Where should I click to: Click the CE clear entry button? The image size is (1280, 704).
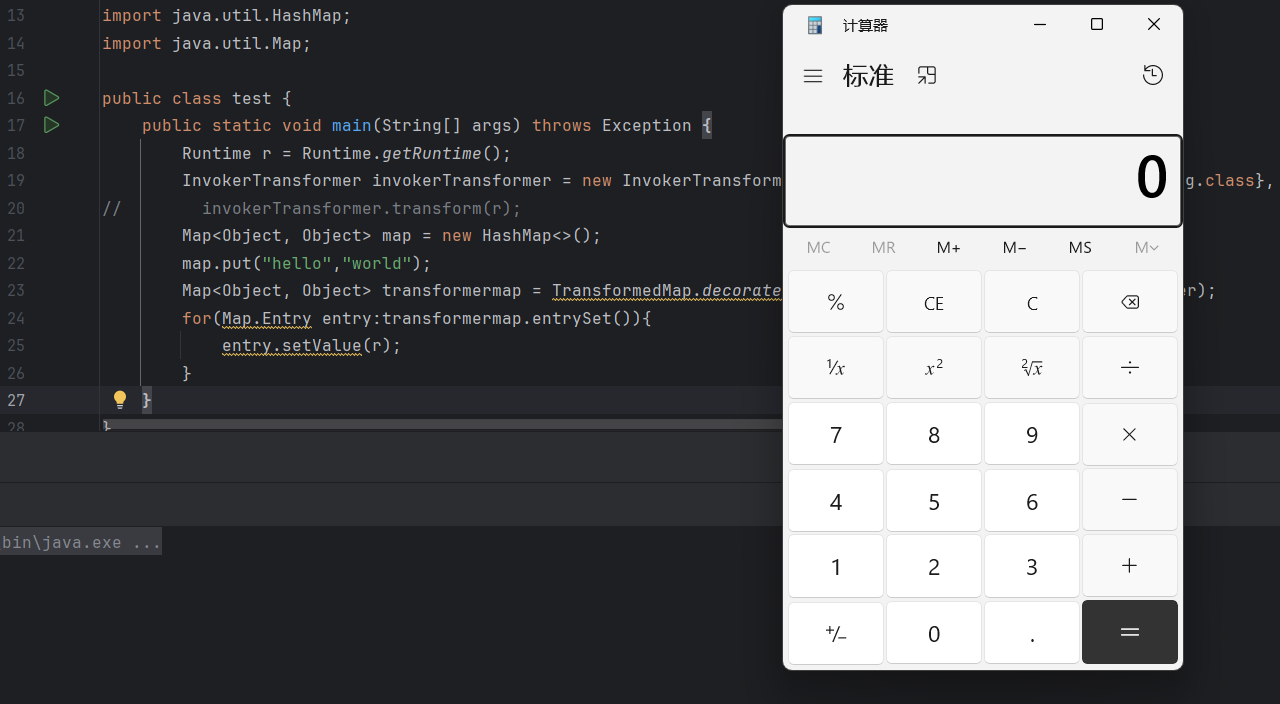[x=934, y=303]
